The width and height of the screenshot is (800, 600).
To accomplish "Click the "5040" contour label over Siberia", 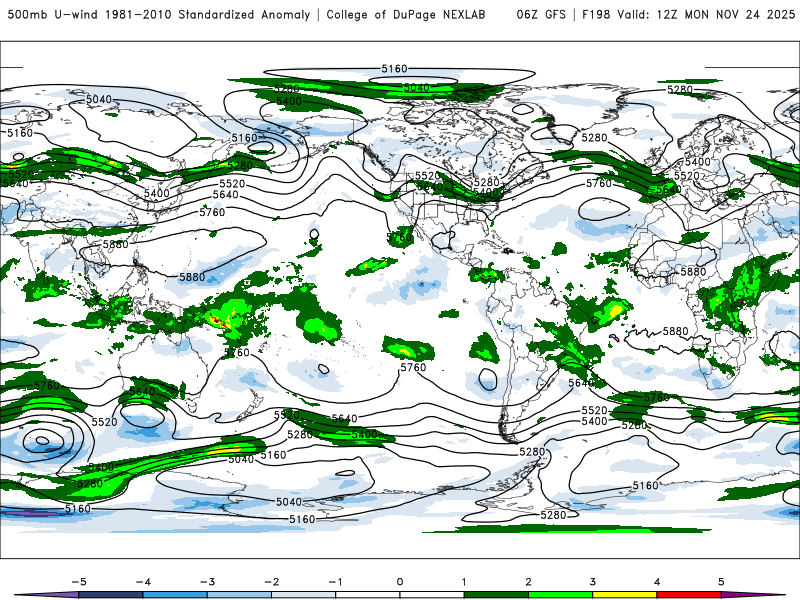I will [99, 99].
